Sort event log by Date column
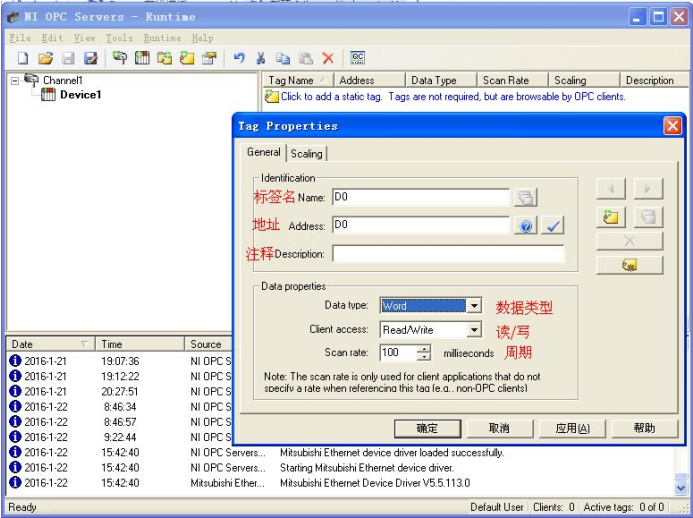 click(x=50, y=344)
